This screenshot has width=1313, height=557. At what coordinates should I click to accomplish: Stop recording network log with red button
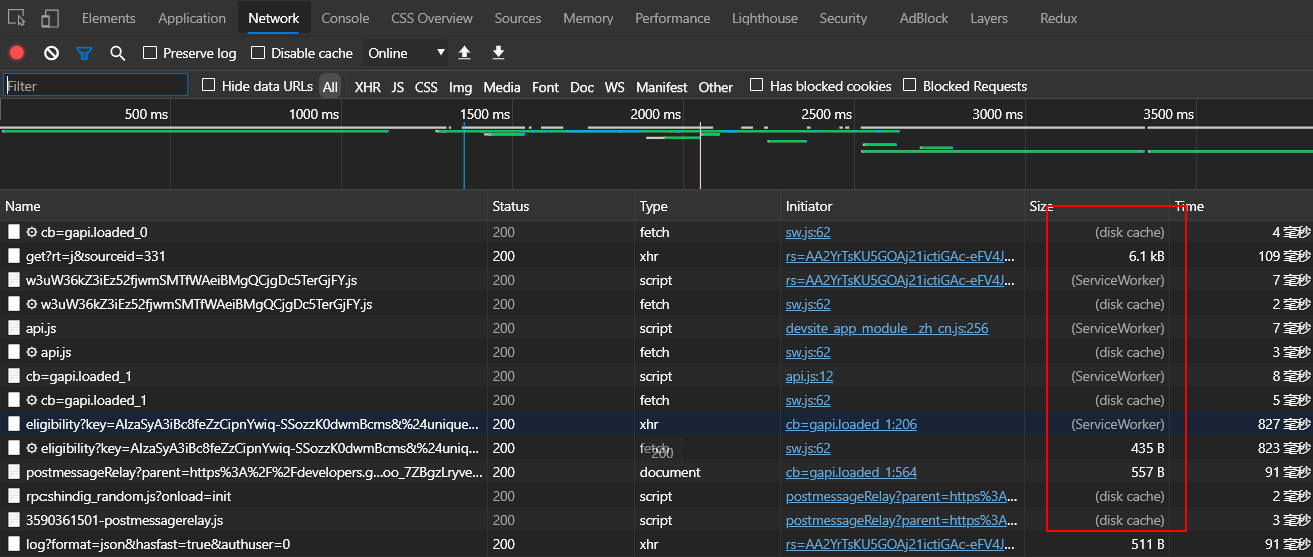17,53
